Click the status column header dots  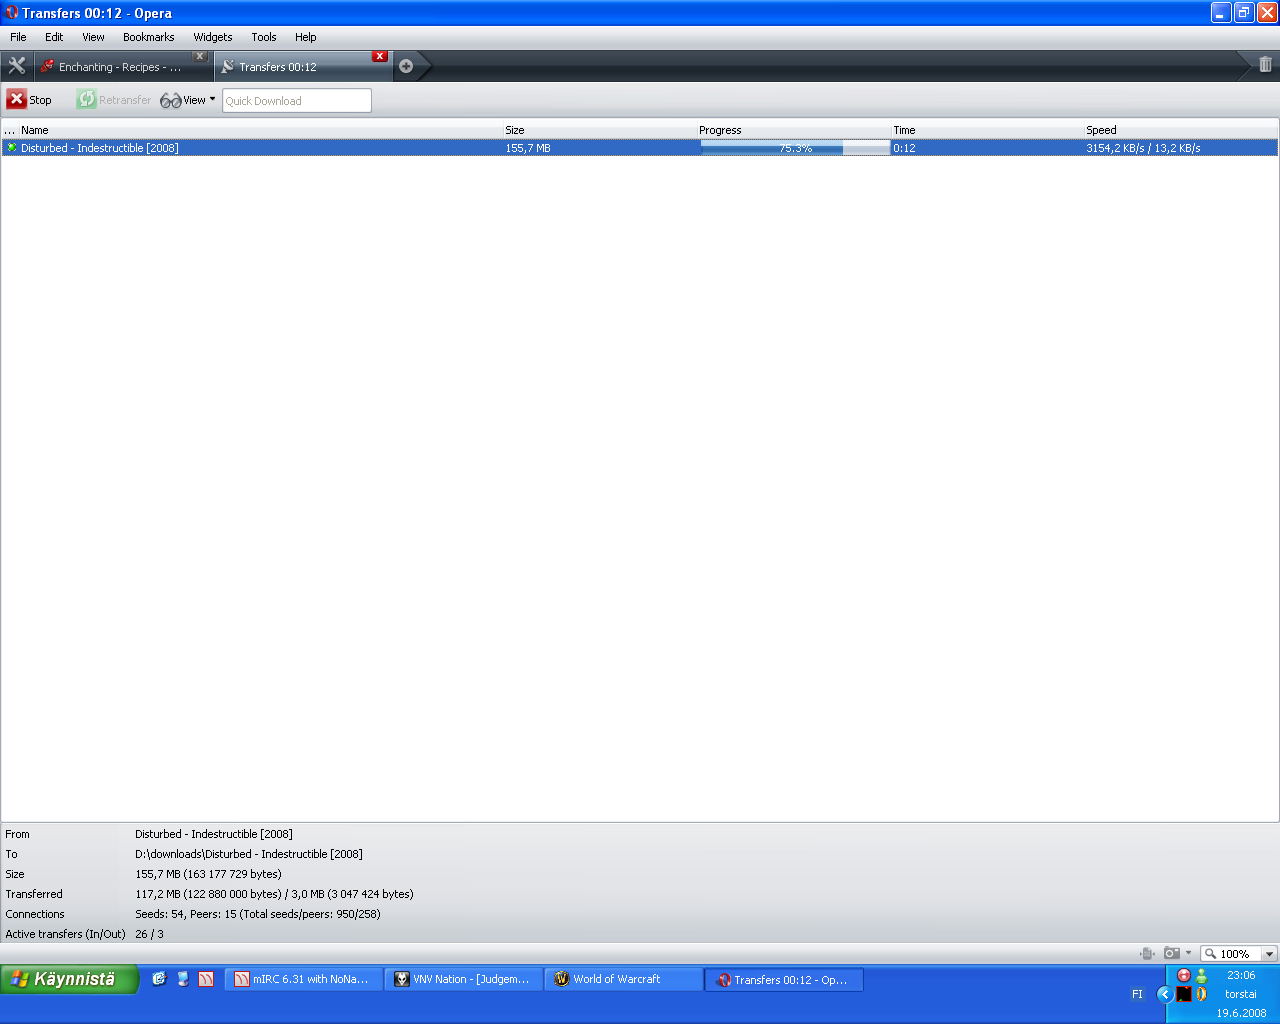click(x=10, y=130)
